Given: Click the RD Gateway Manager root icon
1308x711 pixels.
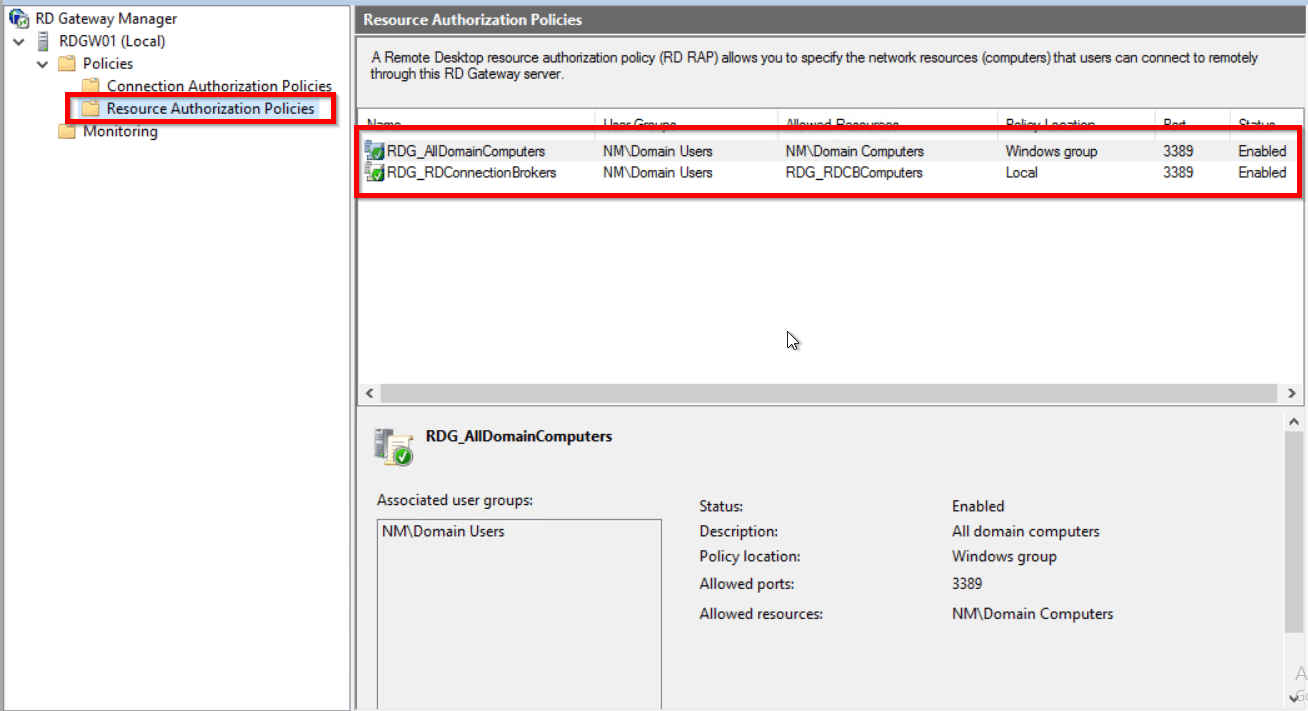Looking at the screenshot, I should [x=20, y=17].
